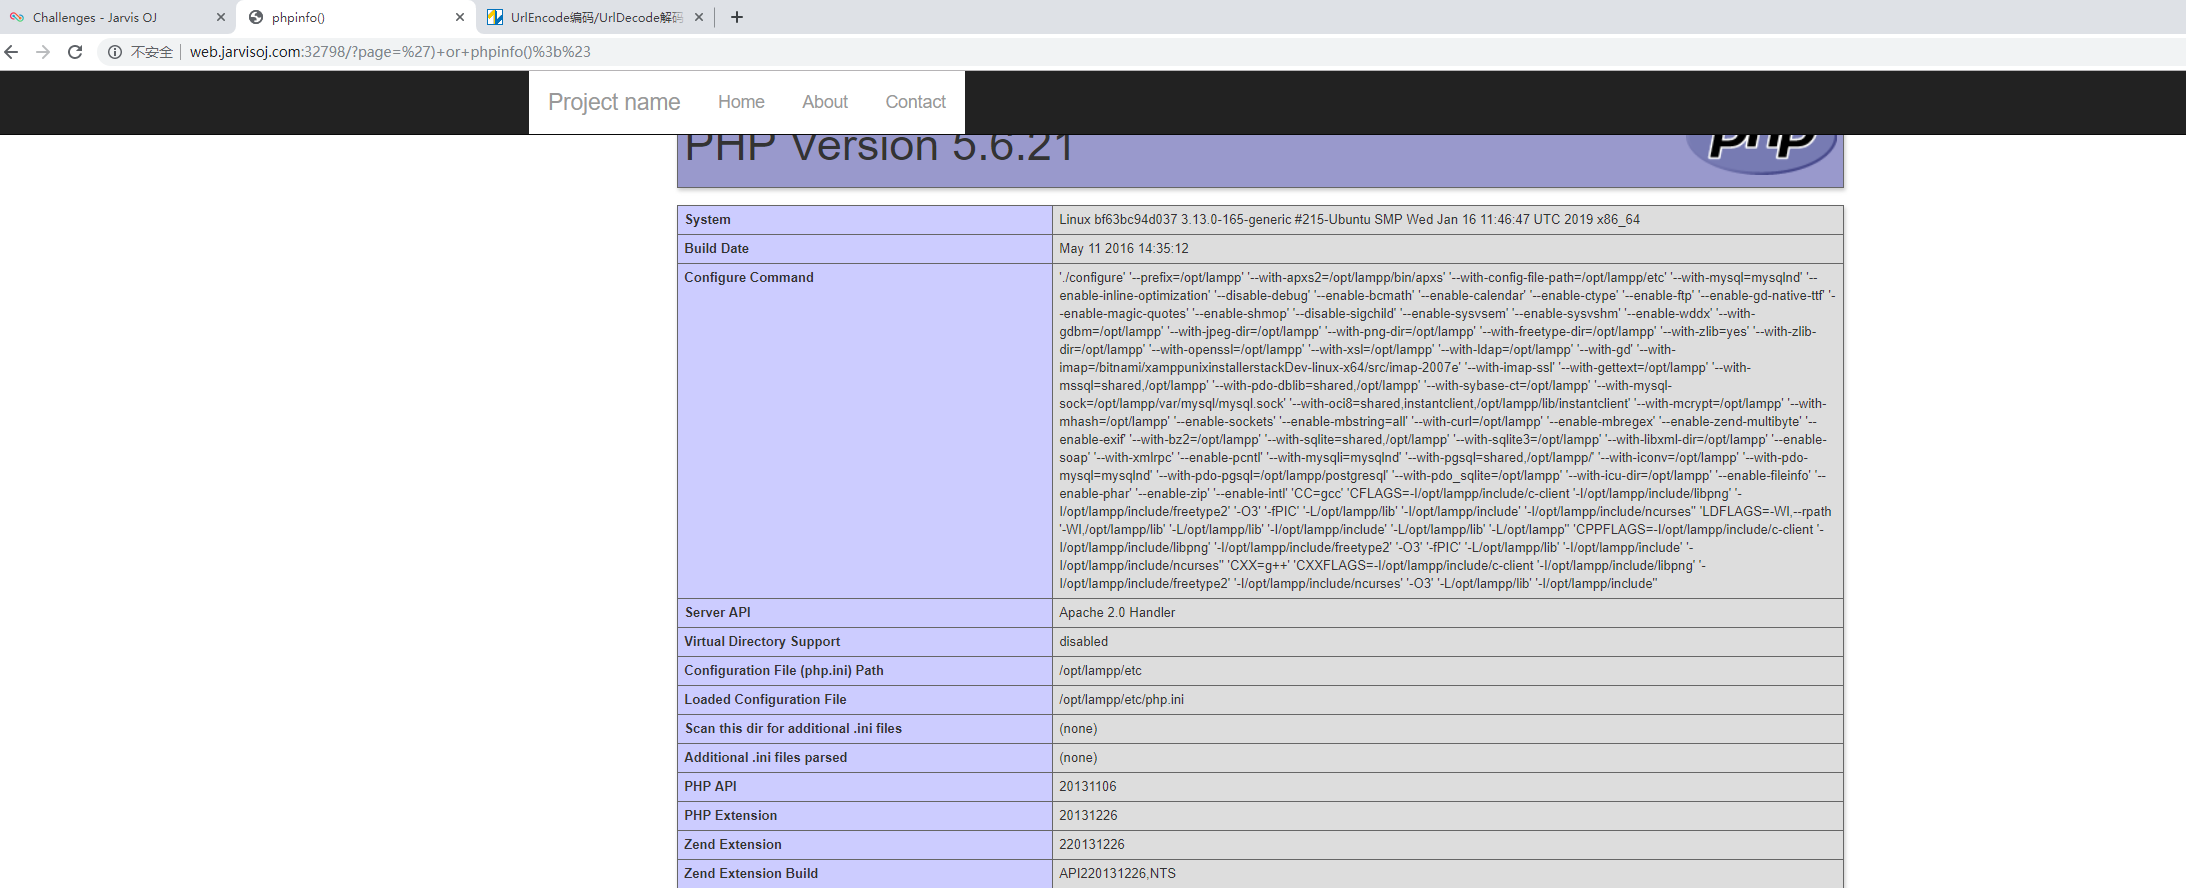Click the Configure Command row label
Screen dimensions: 2186x888
point(749,278)
